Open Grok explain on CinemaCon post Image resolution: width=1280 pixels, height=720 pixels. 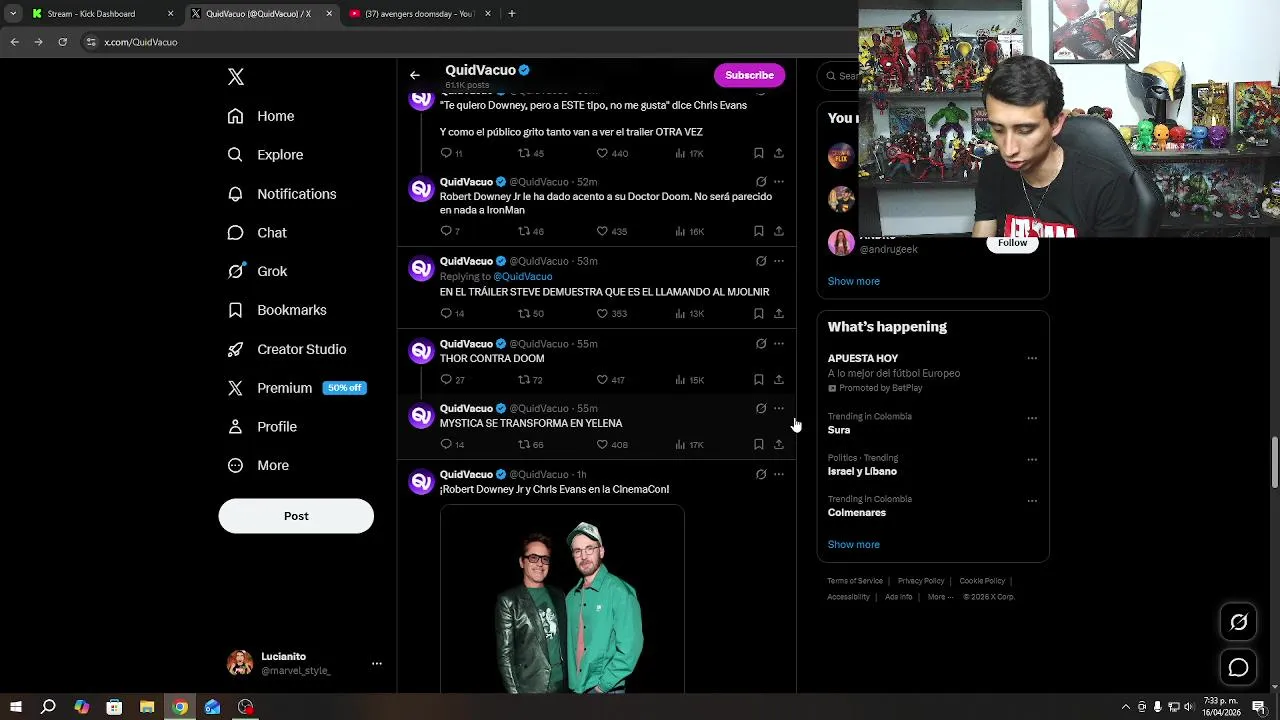[x=761, y=474]
